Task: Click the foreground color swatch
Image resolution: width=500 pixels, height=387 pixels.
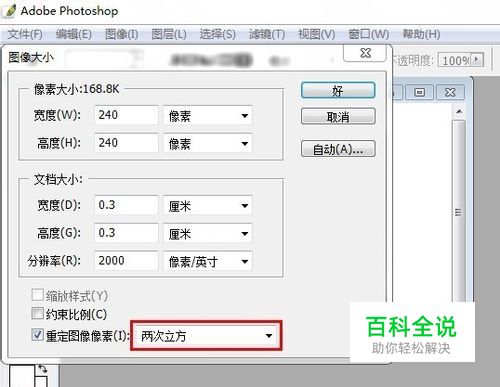Action: pos(22,376)
